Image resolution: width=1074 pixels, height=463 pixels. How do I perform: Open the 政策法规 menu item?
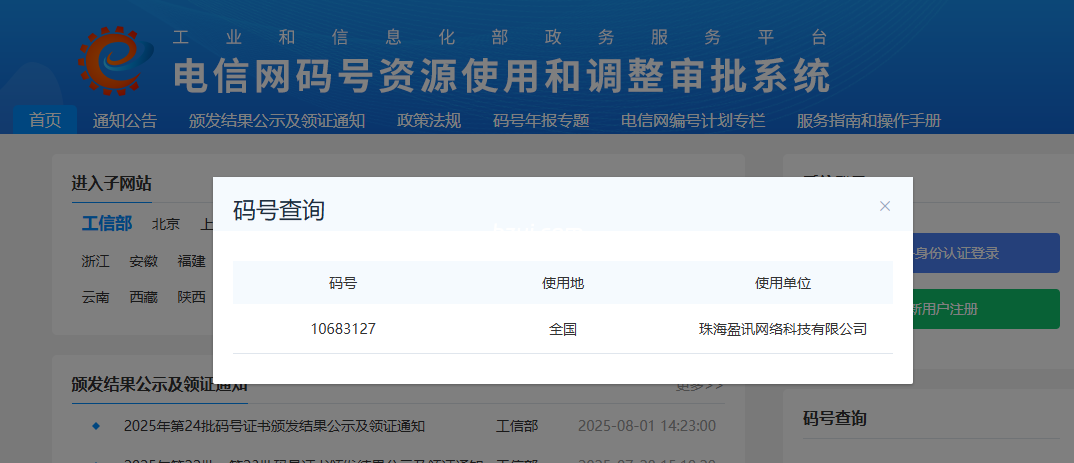tap(429, 121)
